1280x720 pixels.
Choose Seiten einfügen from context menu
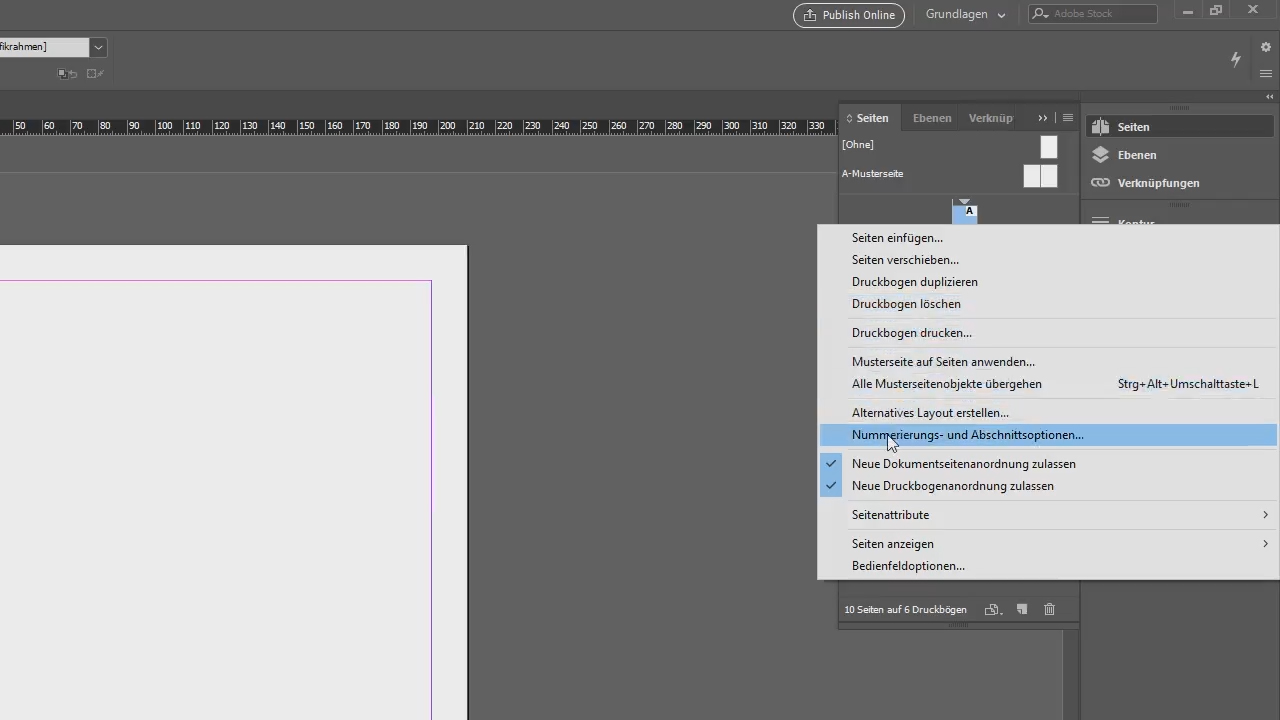tap(897, 238)
